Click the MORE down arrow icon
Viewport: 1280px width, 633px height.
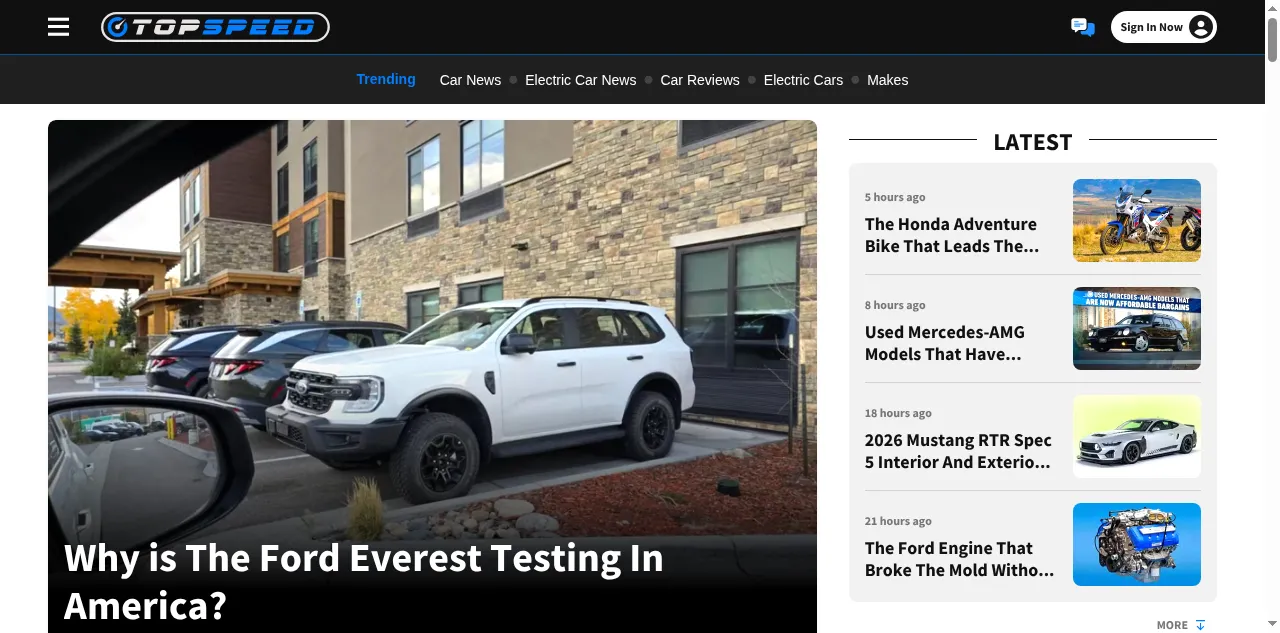pos(1201,625)
